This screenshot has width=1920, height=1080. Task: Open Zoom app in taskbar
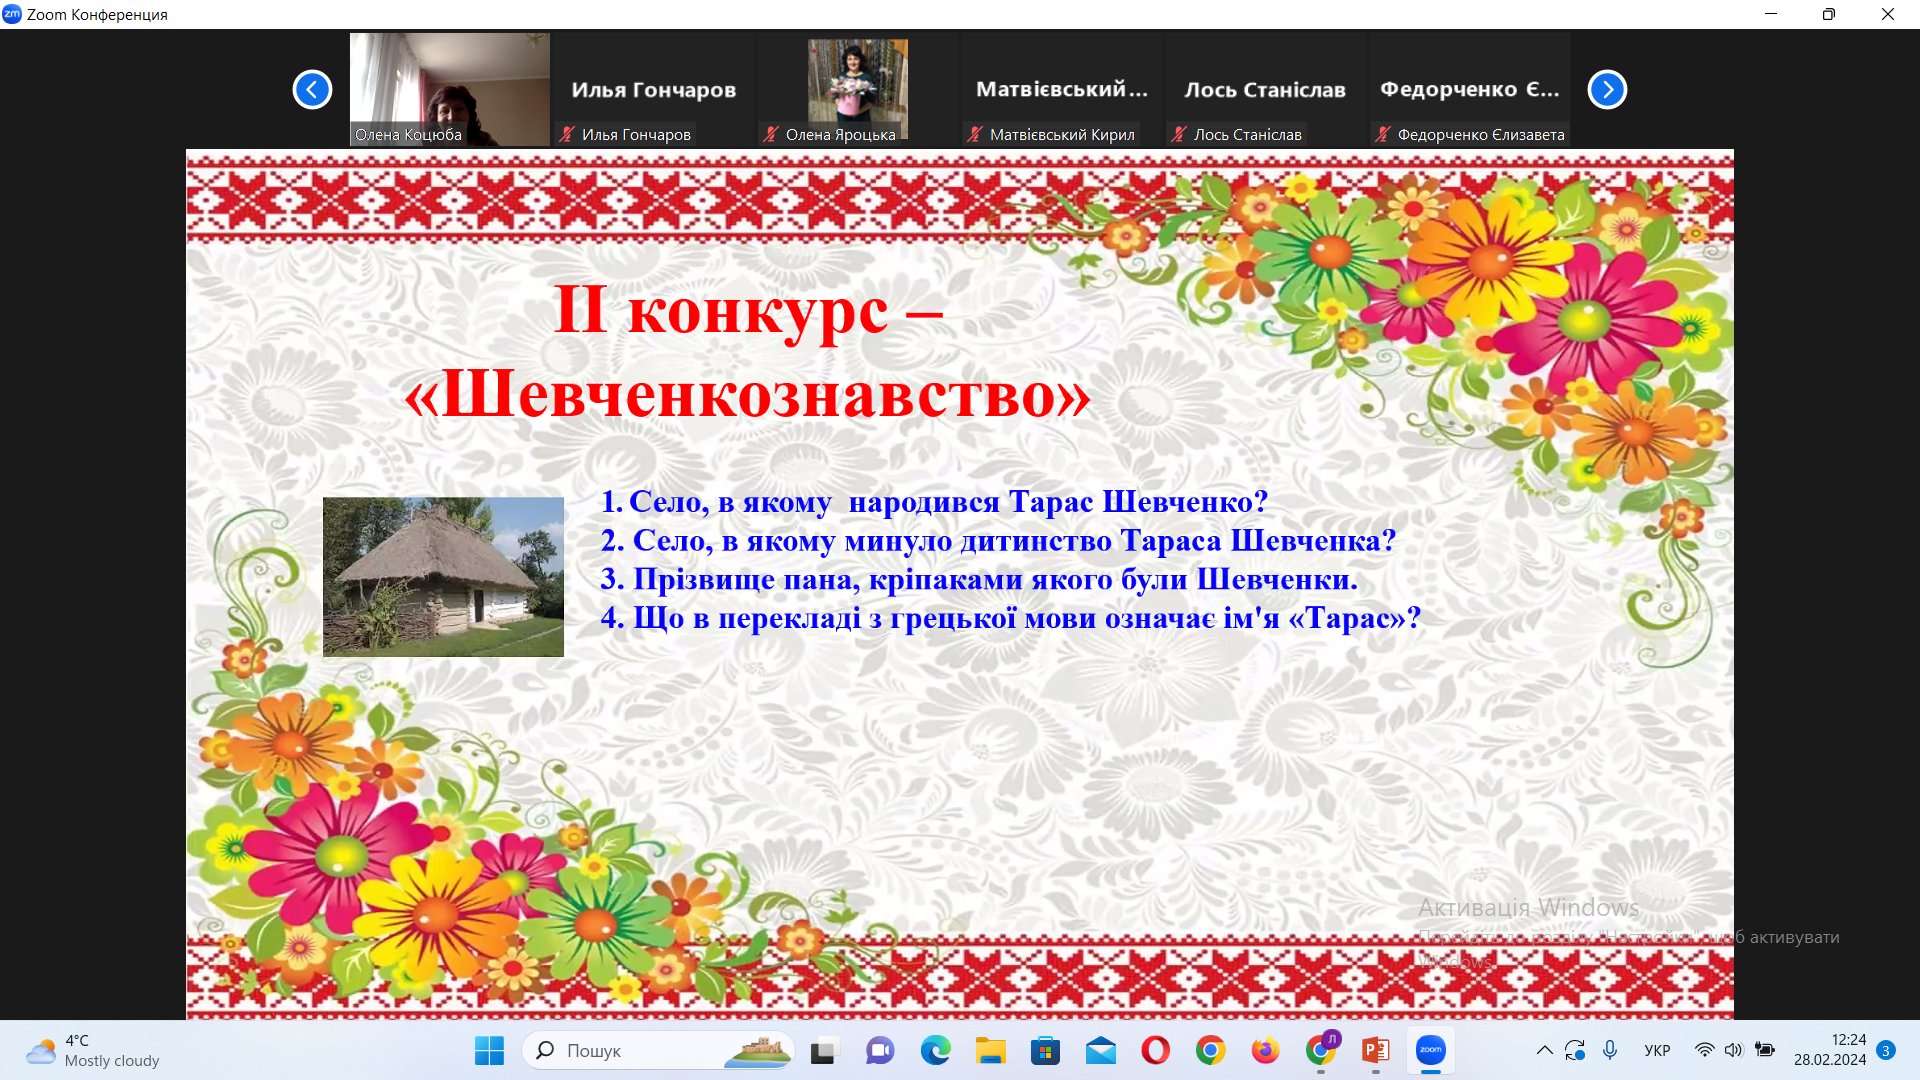pos(1430,1050)
